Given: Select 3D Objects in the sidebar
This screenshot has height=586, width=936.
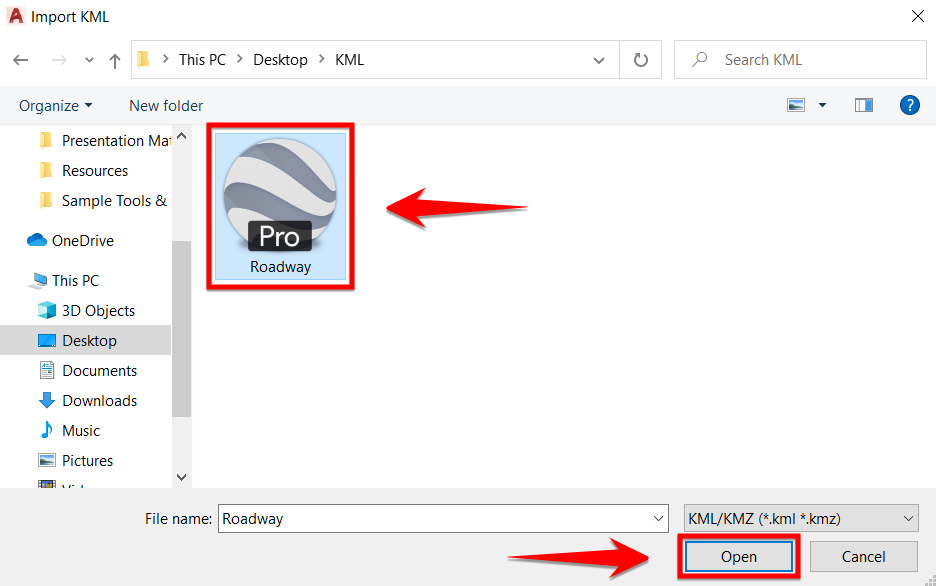Looking at the screenshot, I should click(97, 311).
